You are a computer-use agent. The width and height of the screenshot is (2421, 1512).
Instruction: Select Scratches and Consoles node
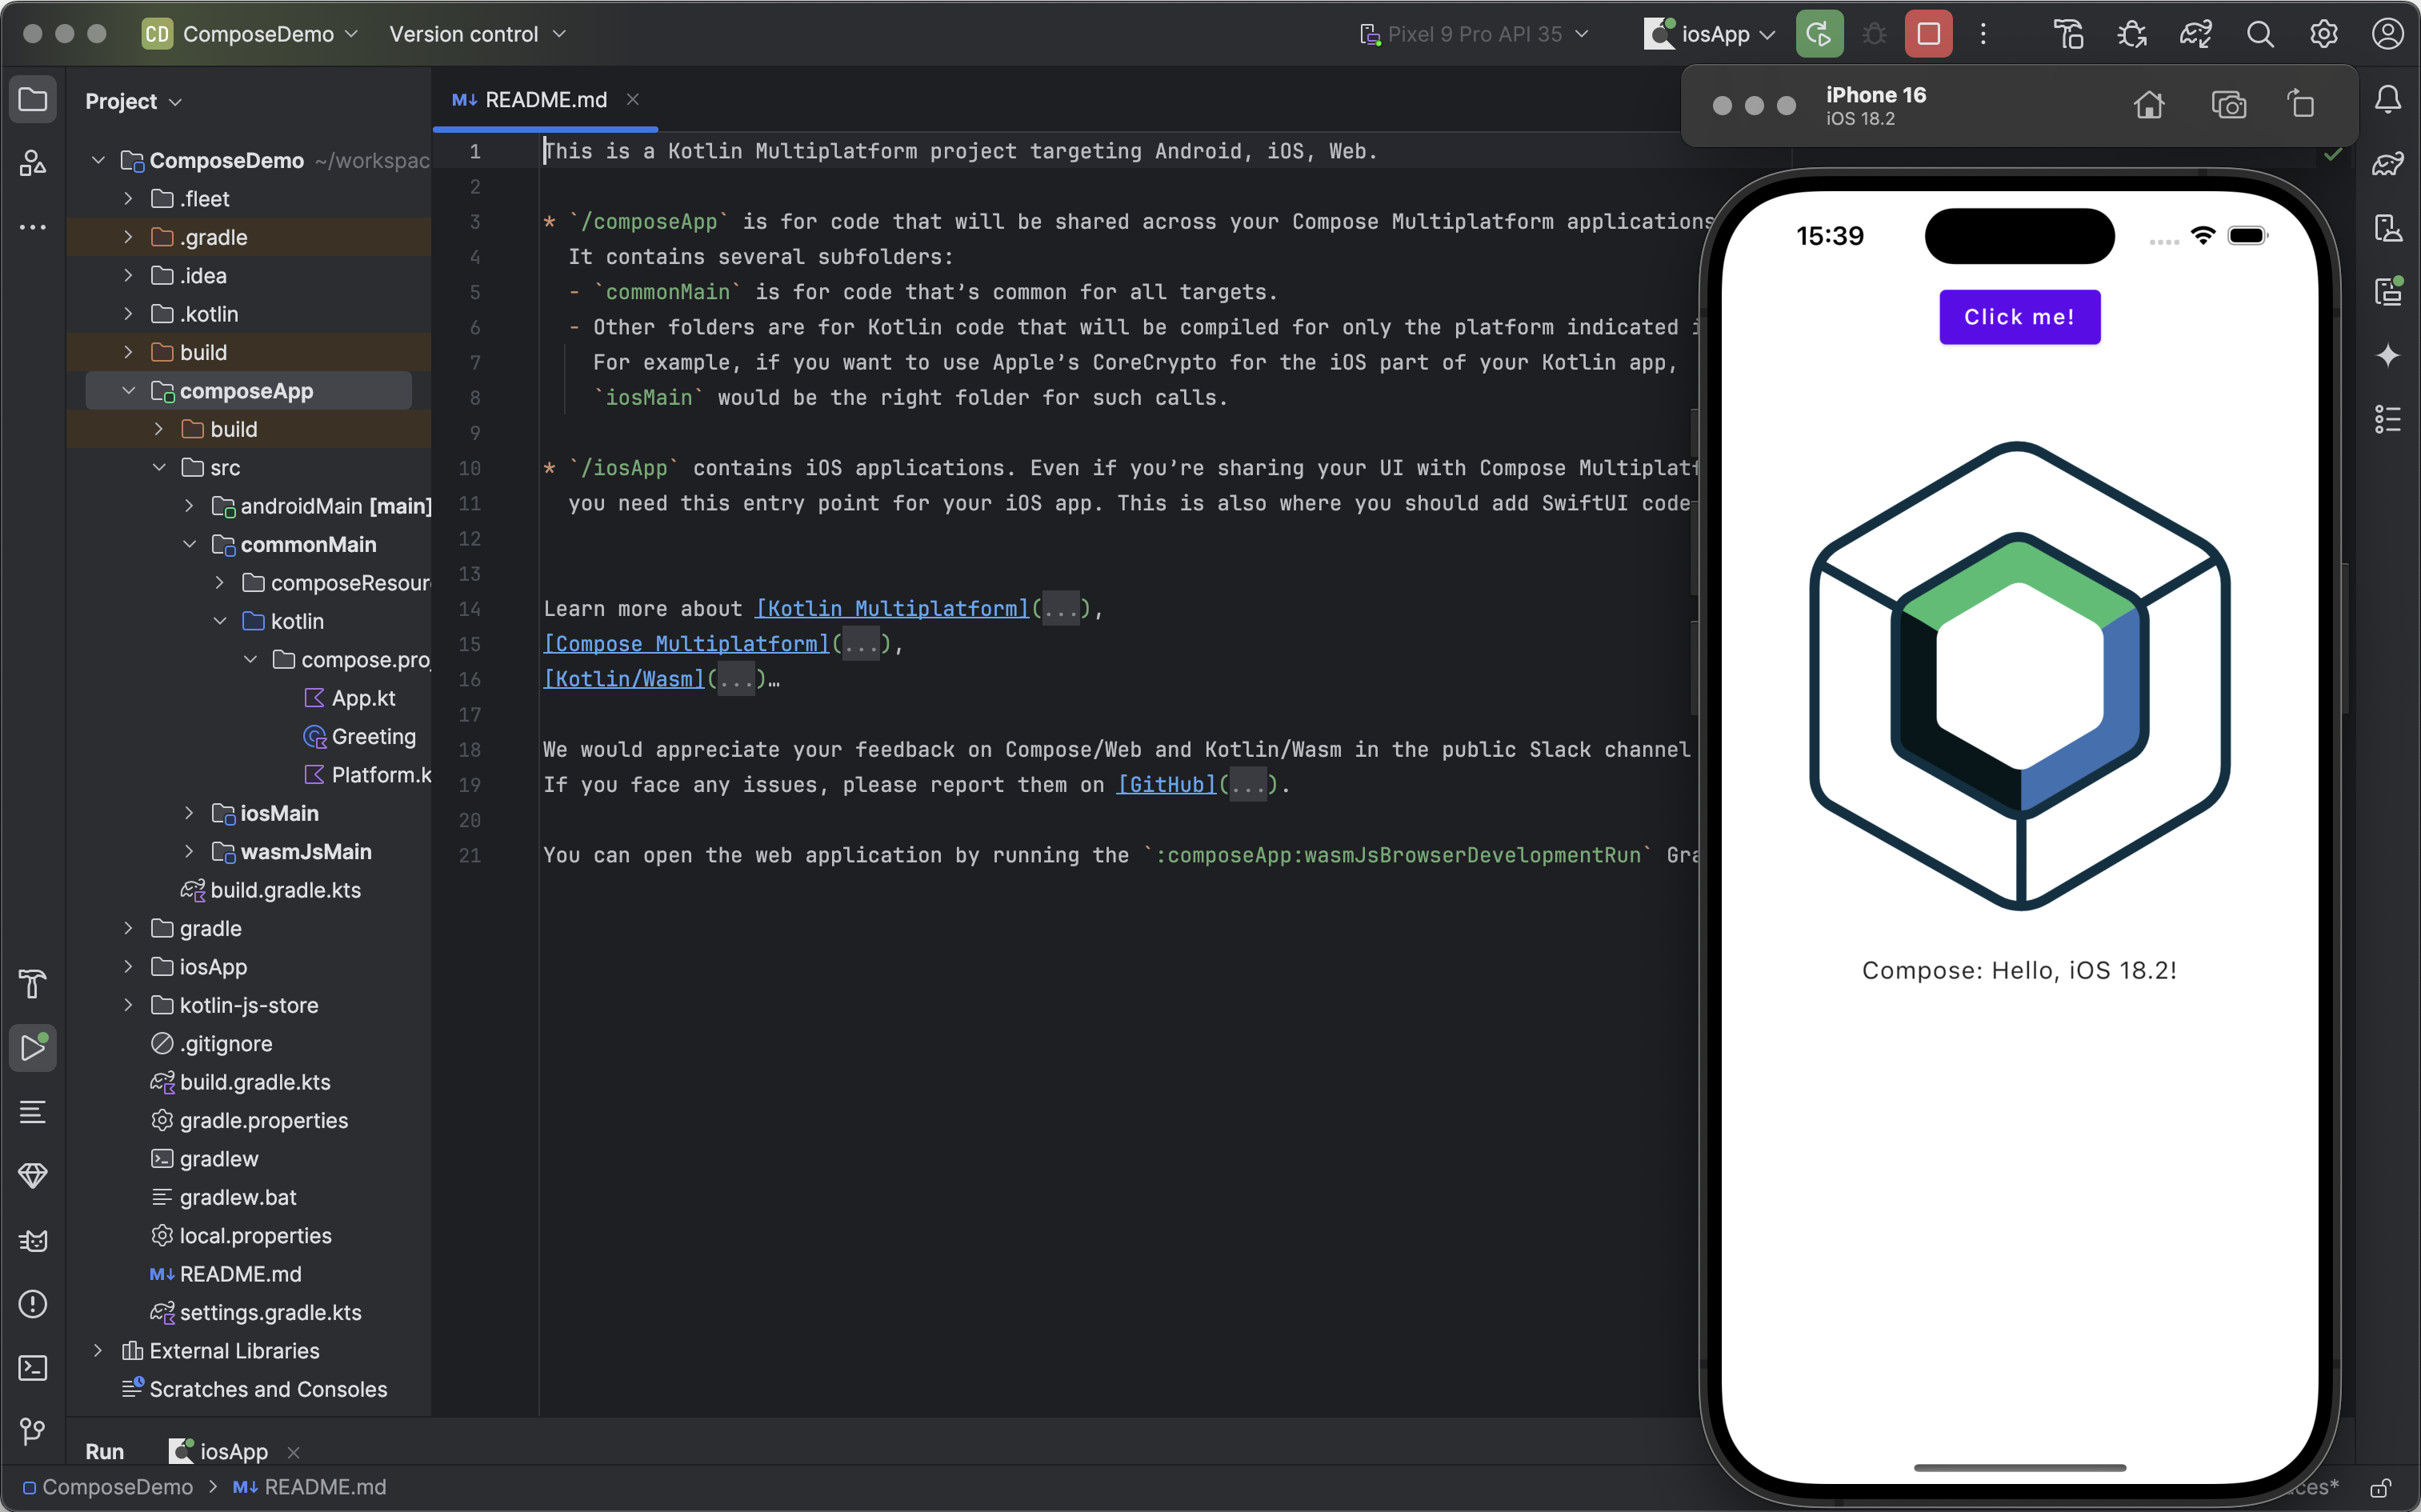point(254,1389)
